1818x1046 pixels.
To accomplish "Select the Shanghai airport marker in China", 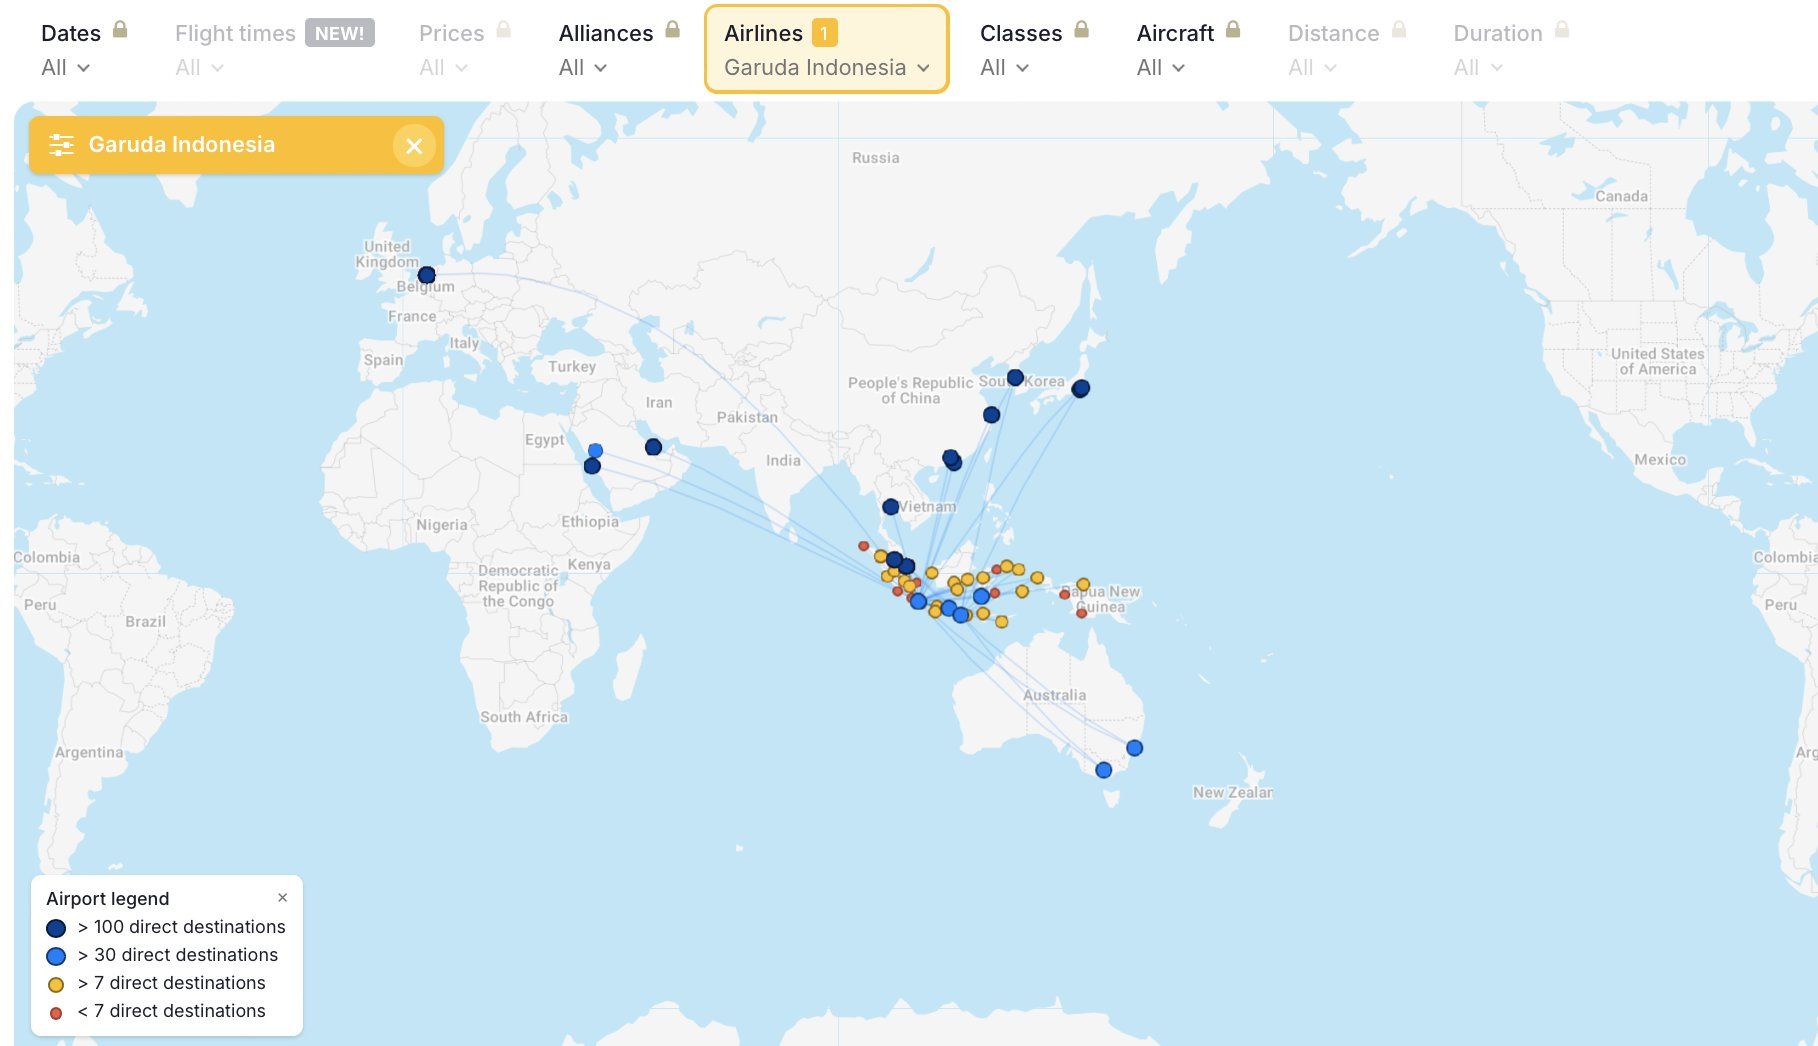I will (991, 415).
